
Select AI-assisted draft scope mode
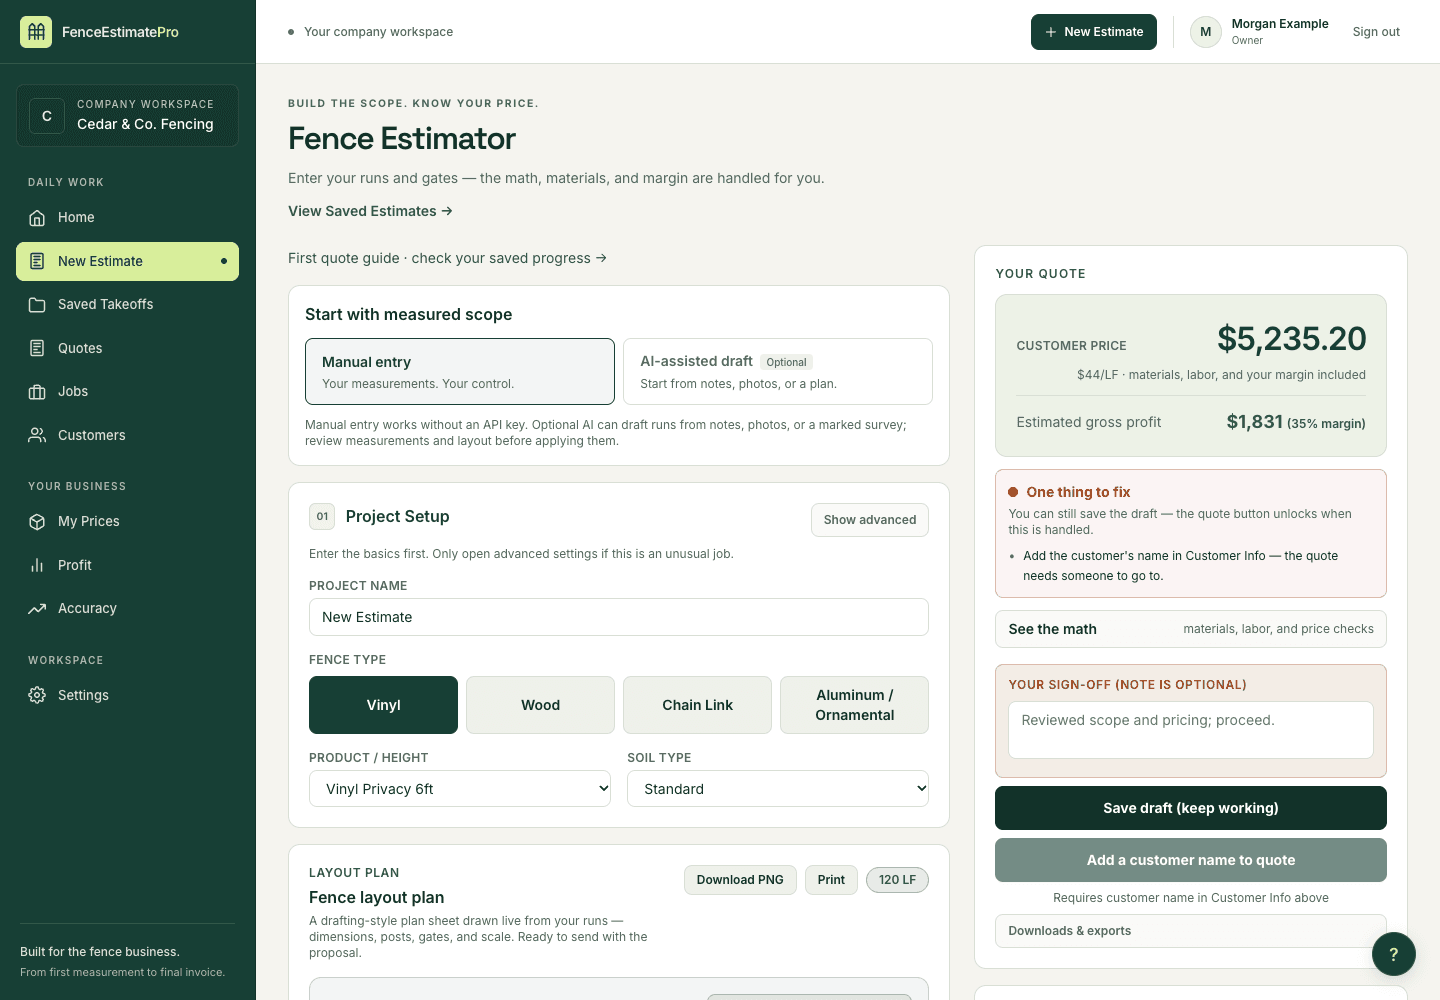tap(778, 372)
